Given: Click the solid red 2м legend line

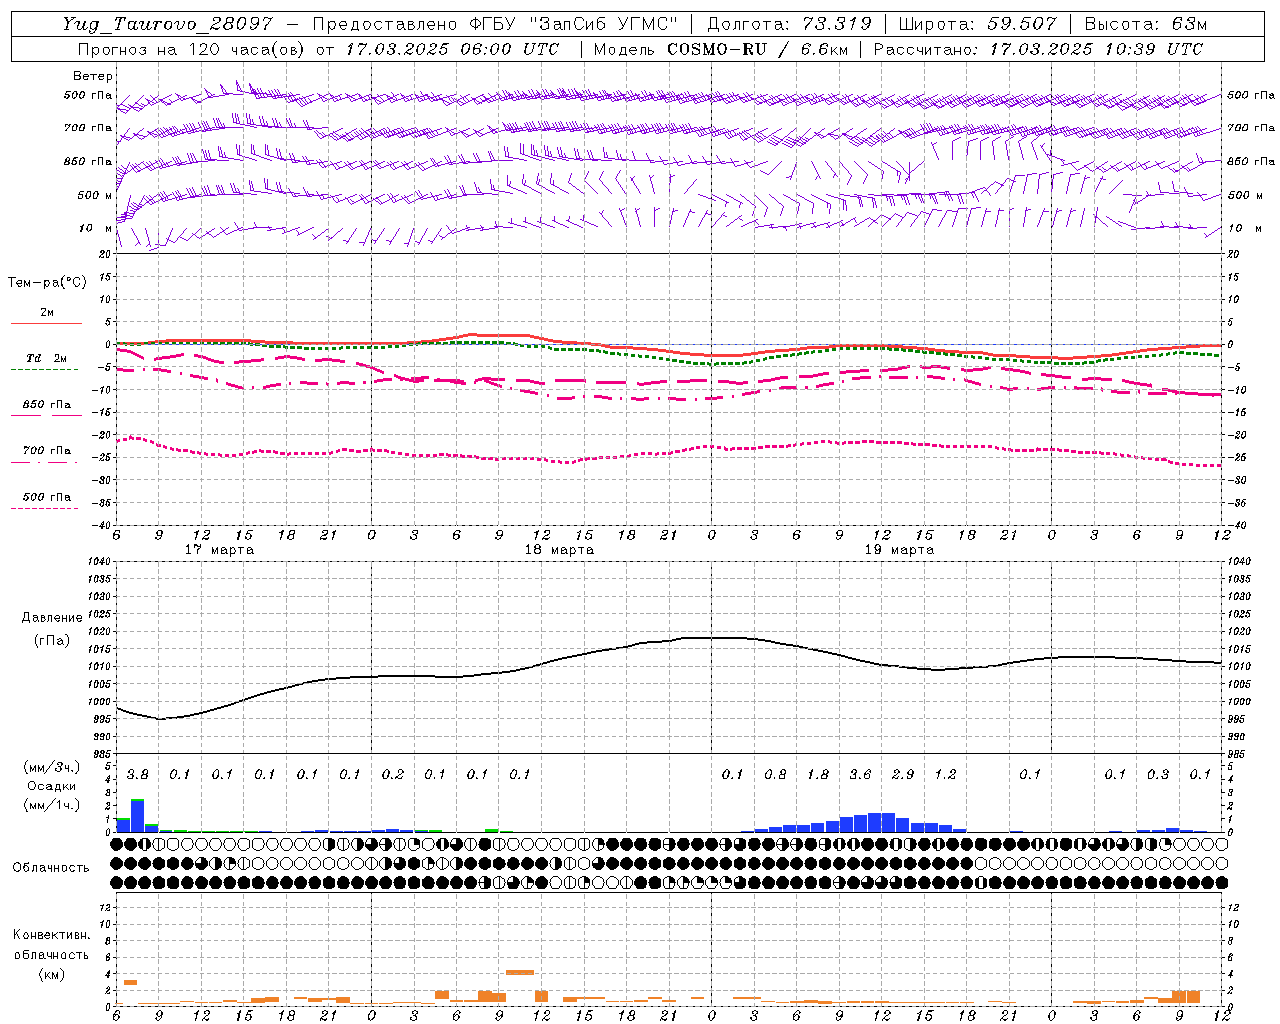Looking at the screenshot, I should pos(46,323).
